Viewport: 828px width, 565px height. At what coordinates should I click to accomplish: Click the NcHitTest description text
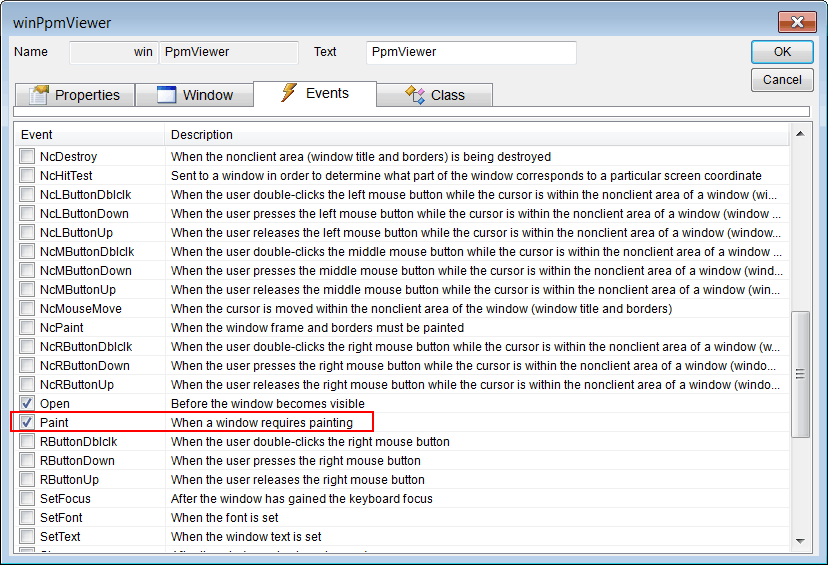pyautogui.click(x=466, y=175)
